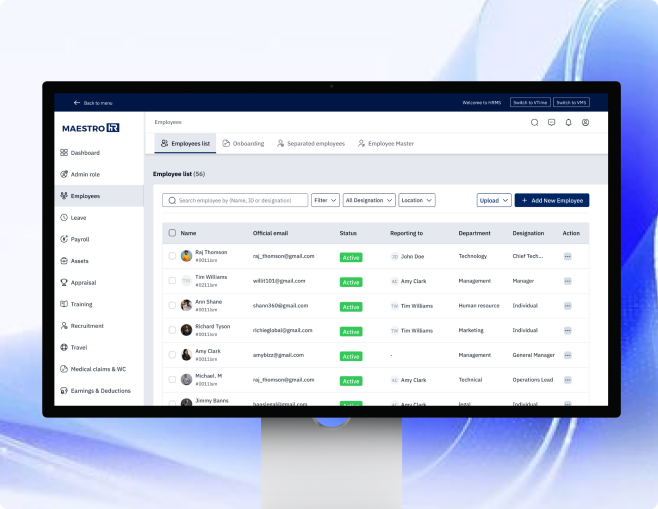Click the Add New Employee button
The image size is (658, 509).
(x=551, y=200)
